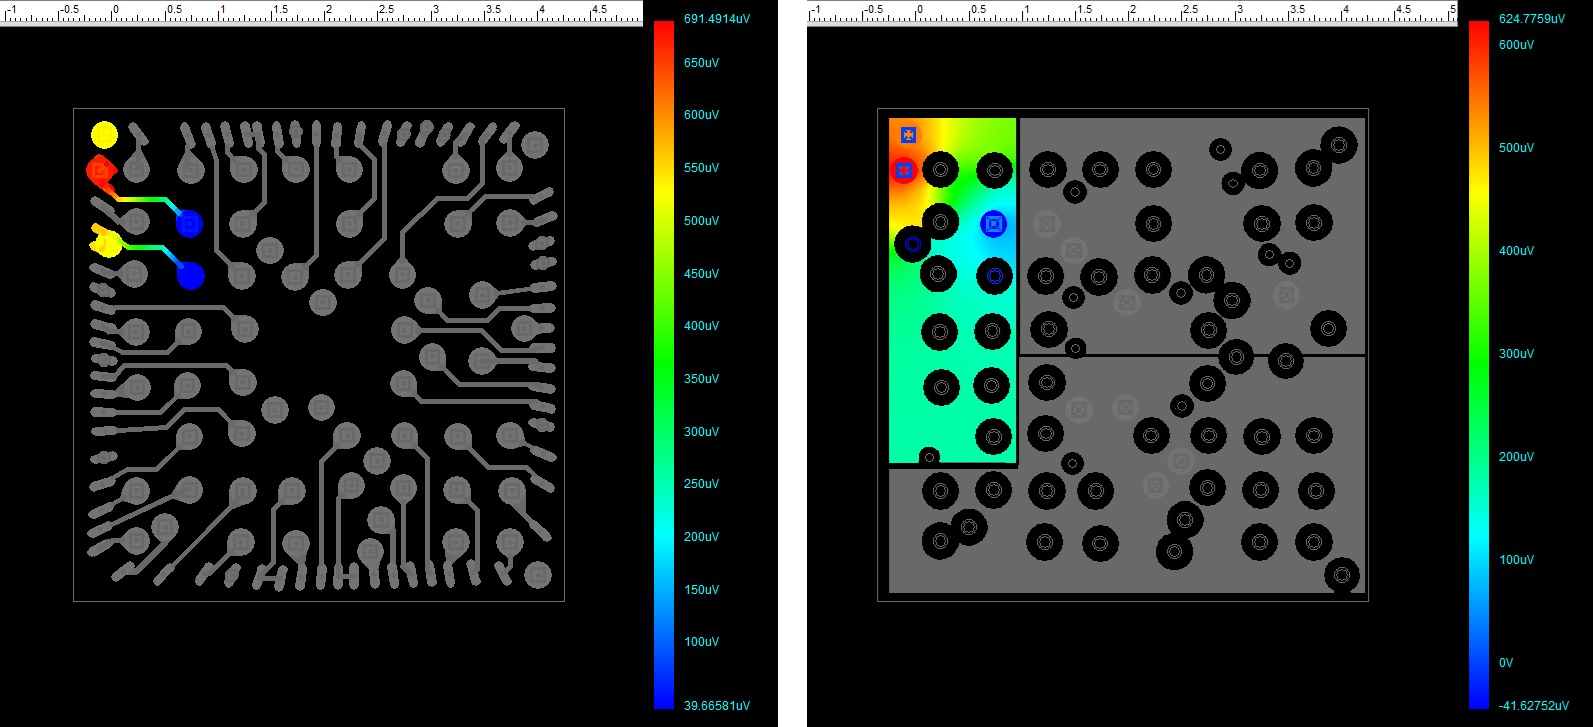The width and height of the screenshot is (1593, 727).
Task: Select the 650uV legend label
Action: [x=701, y=62]
